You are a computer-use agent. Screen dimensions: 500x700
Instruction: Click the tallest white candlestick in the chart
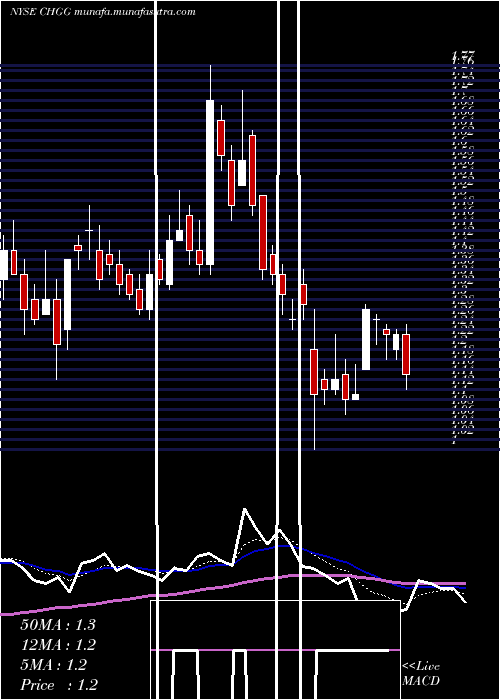210,182
